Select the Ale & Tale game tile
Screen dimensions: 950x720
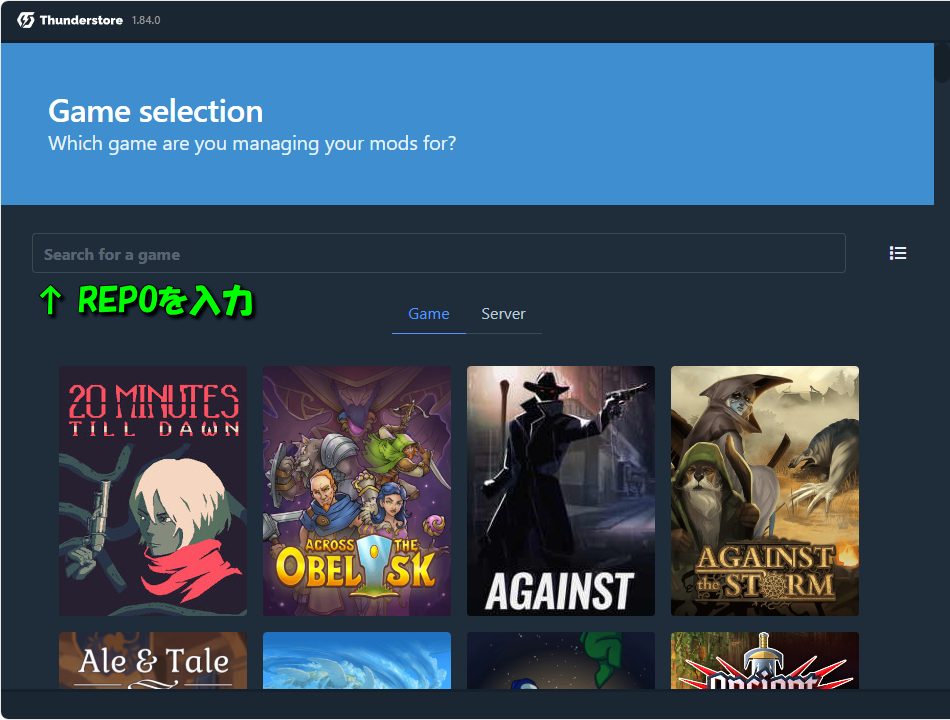click(x=153, y=661)
